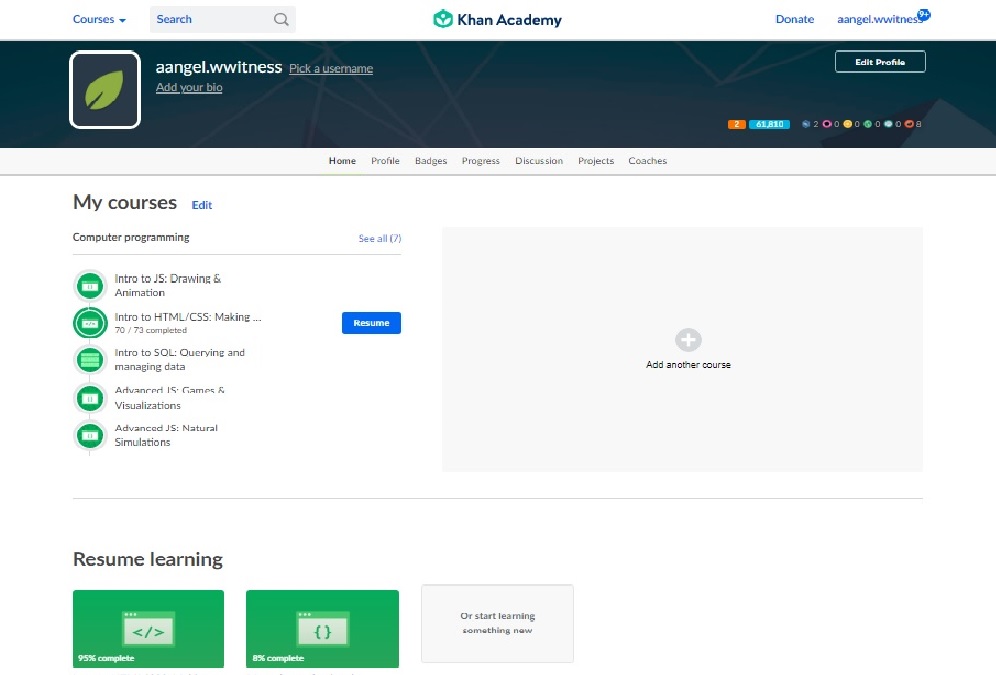Click the See all (7) link
Screen dimensions: 996x675
click(x=380, y=238)
